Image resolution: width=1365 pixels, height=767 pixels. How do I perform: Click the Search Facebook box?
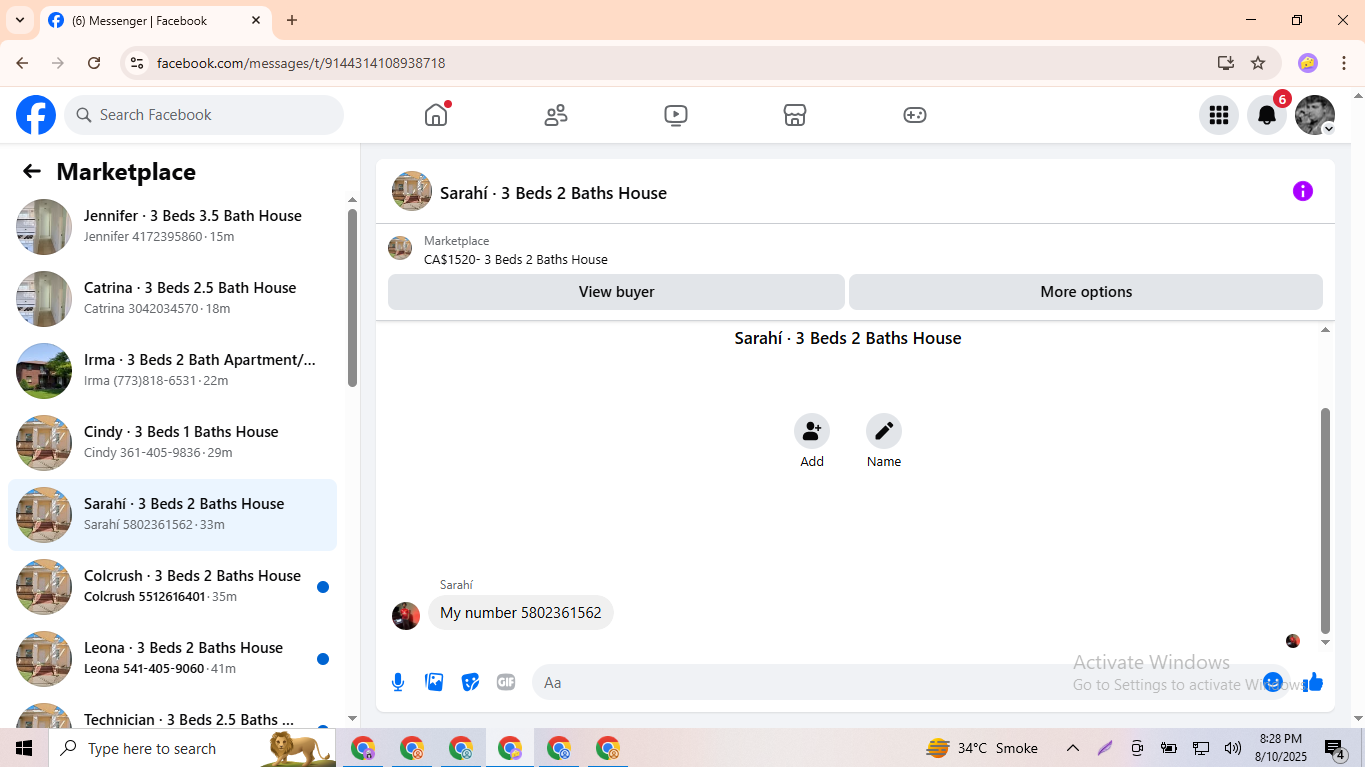204,115
